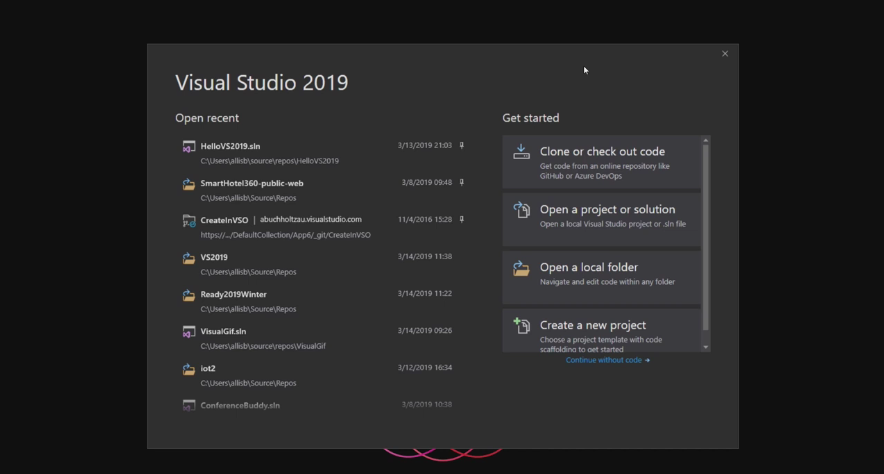Click the ConferenceBuddy.sln solution icon

point(188,405)
